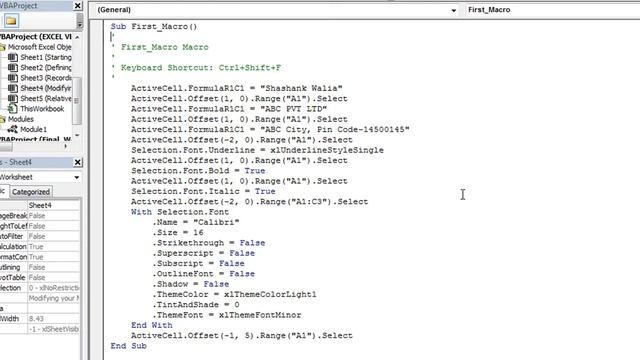Image resolution: width=640 pixels, height=360 pixels.
Task: Click the Sheet4 name property value
Action: coord(53,205)
